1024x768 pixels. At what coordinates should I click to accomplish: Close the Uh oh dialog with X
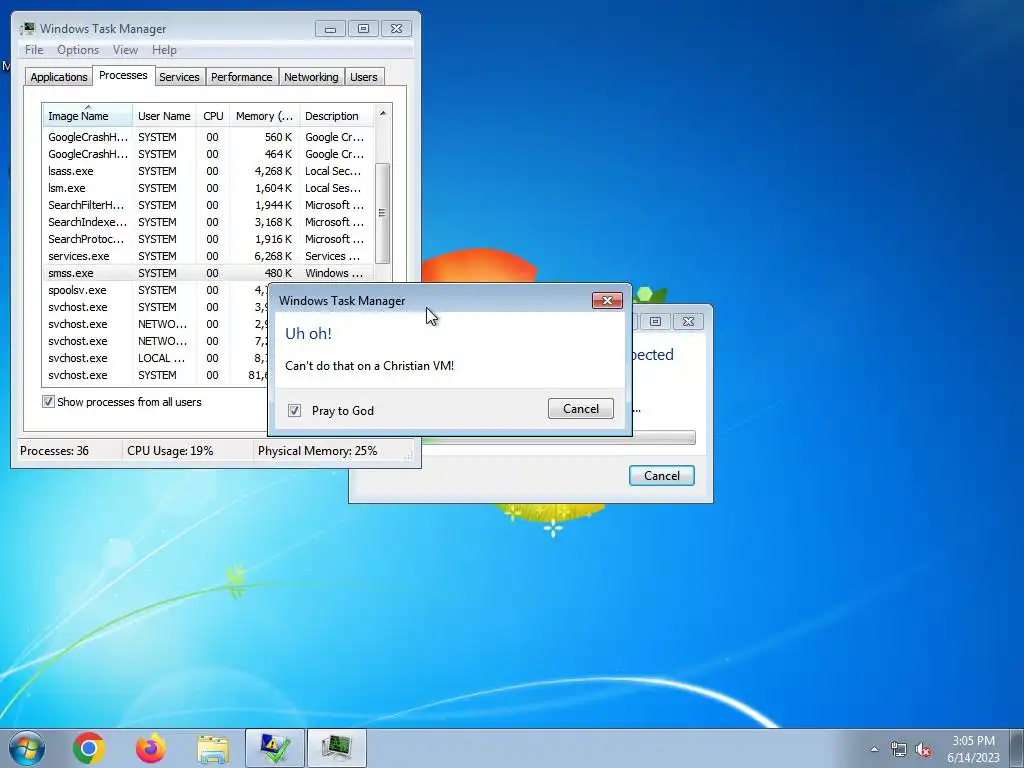click(607, 300)
